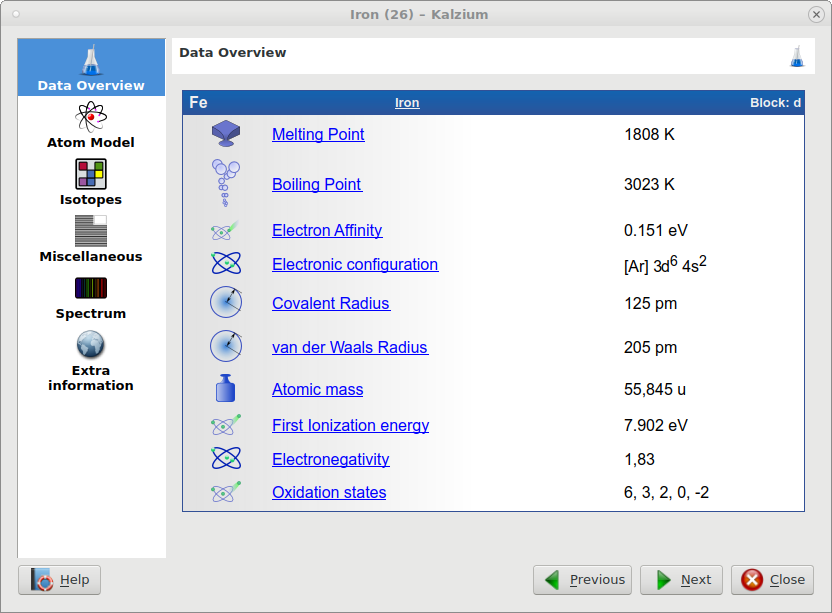Select the electron affinity value 0.151 eV
The image size is (832, 613).
(656, 230)
